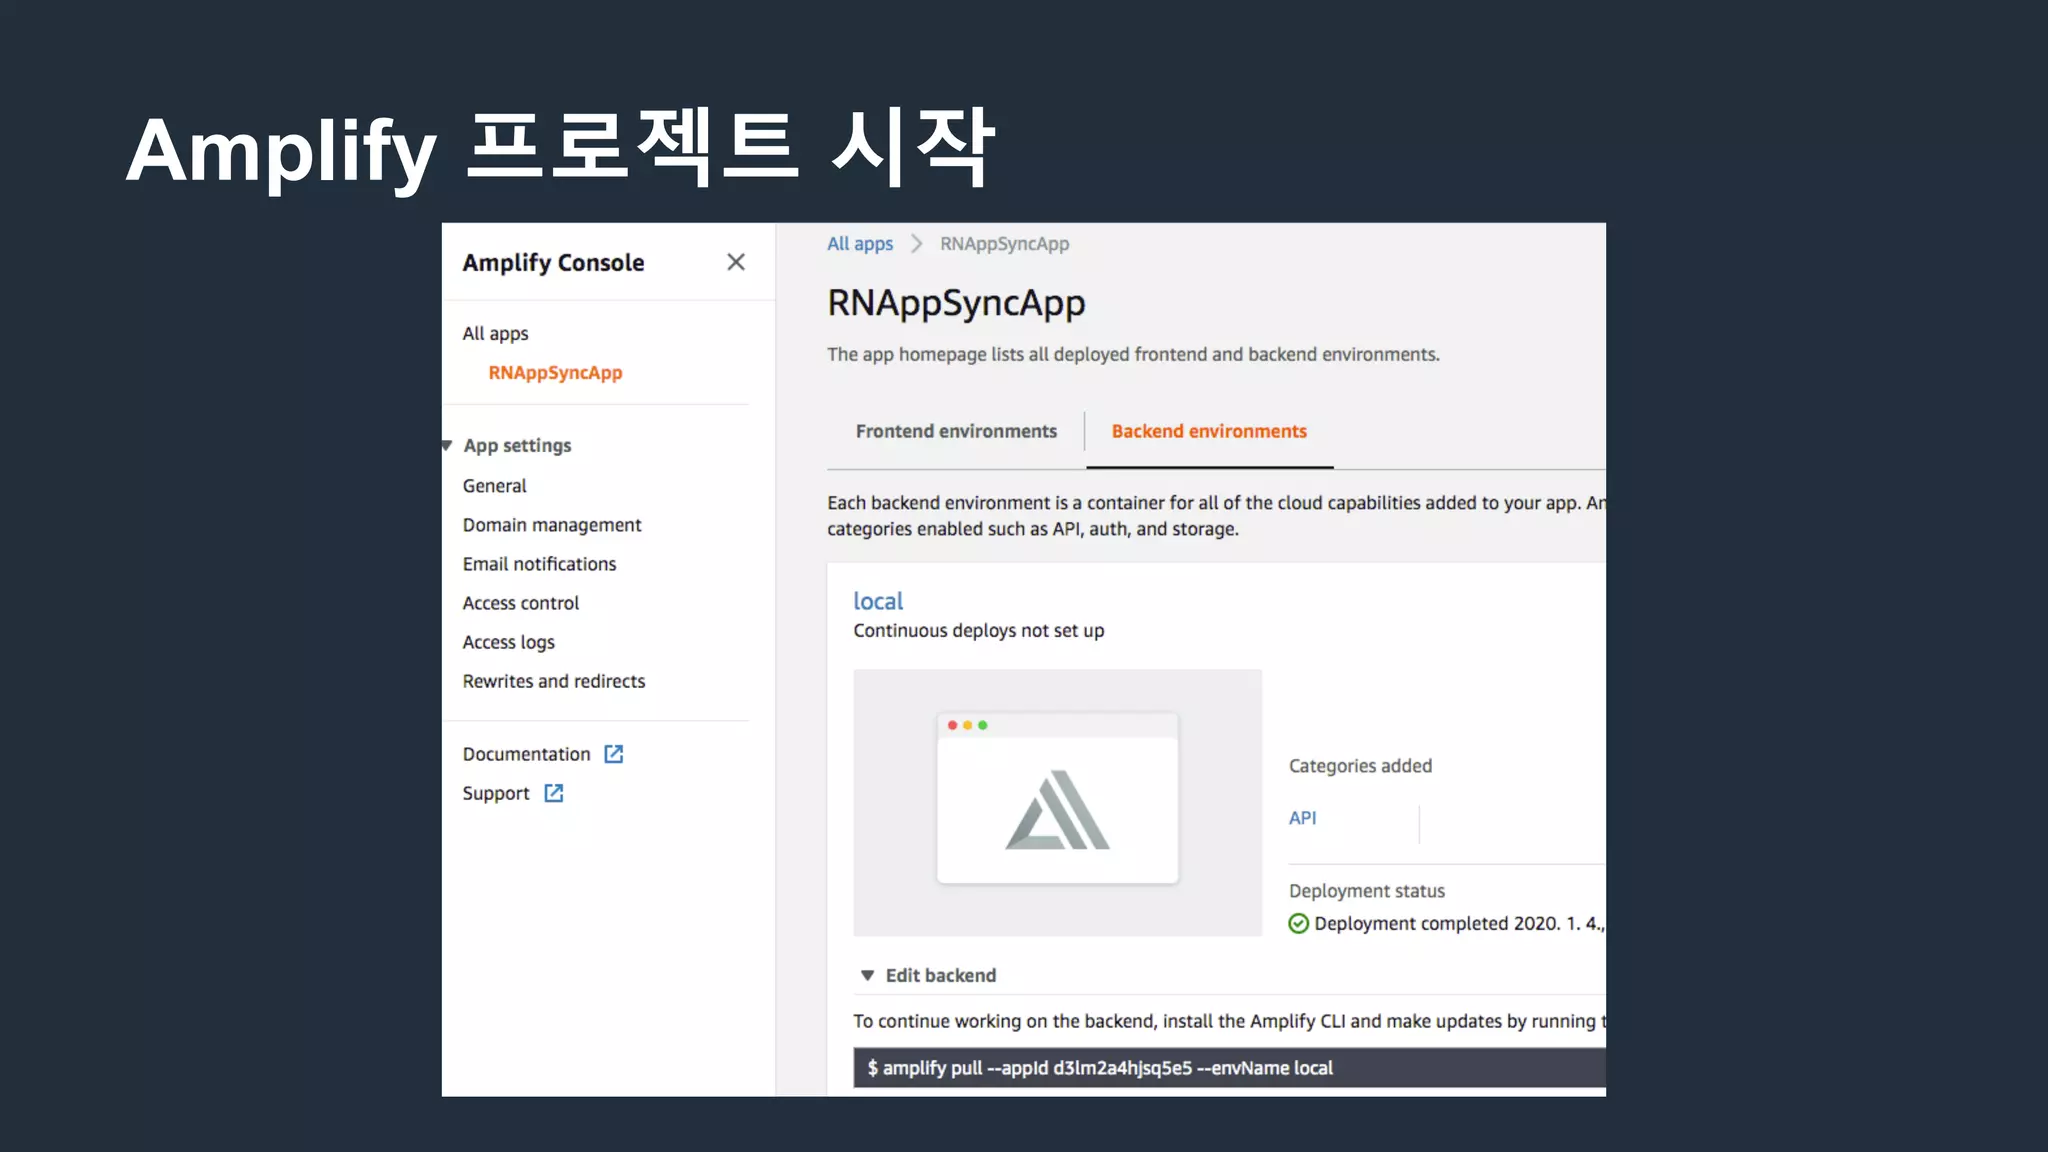Click the Amplify Console sidebar title
Screen dimensions: 2048x1152
pos(553,262)
